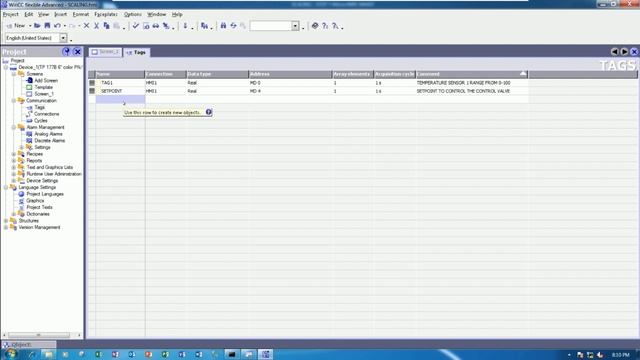
Task: Click inside the empty toolbar search field
Action: [x=271, y=26]
